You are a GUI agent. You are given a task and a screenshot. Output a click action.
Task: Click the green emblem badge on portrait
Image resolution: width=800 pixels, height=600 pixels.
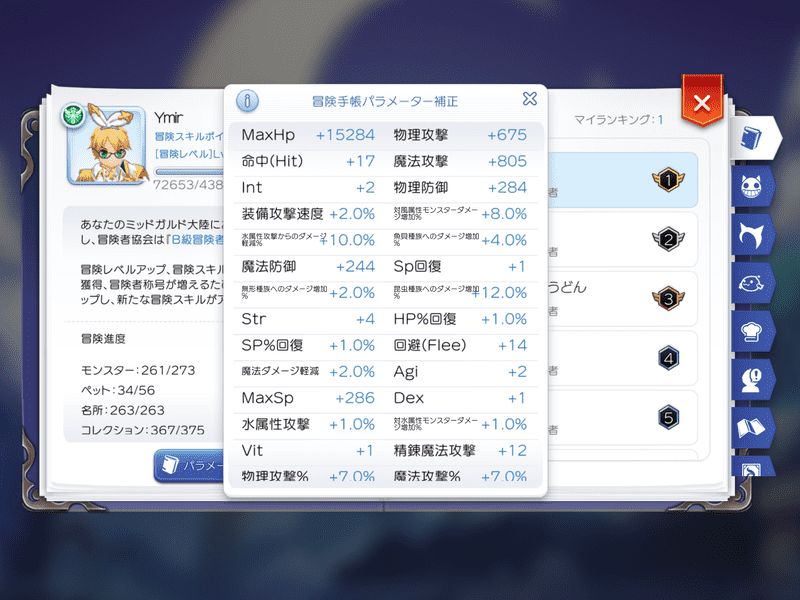(73, 115)
